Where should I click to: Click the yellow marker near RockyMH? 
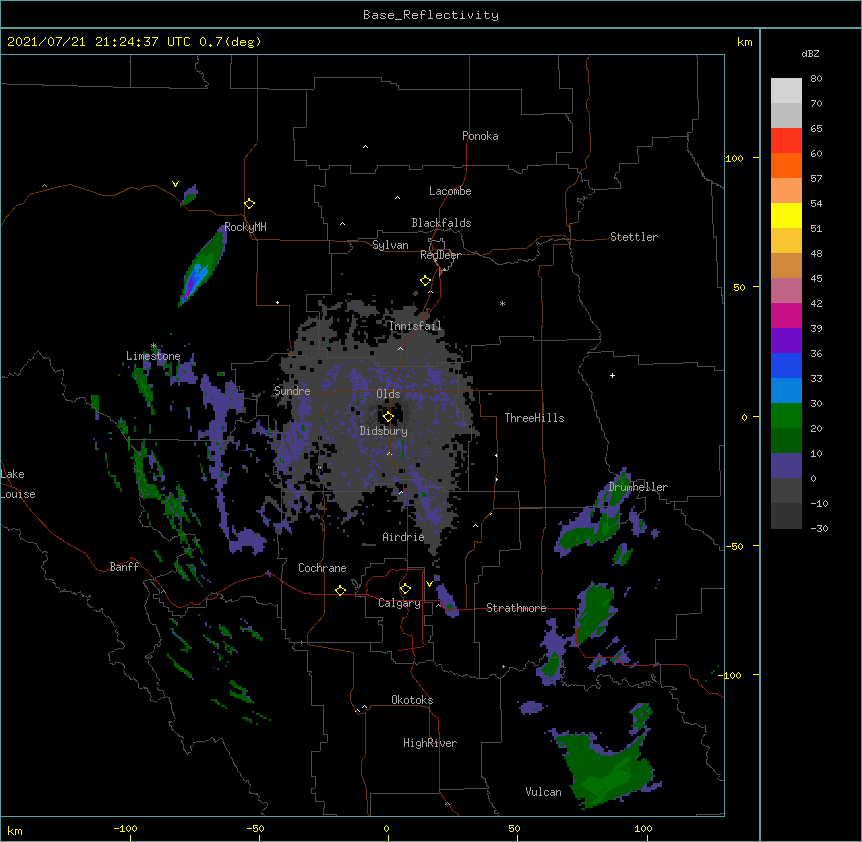pyautogui.click(x=249, y=204)
